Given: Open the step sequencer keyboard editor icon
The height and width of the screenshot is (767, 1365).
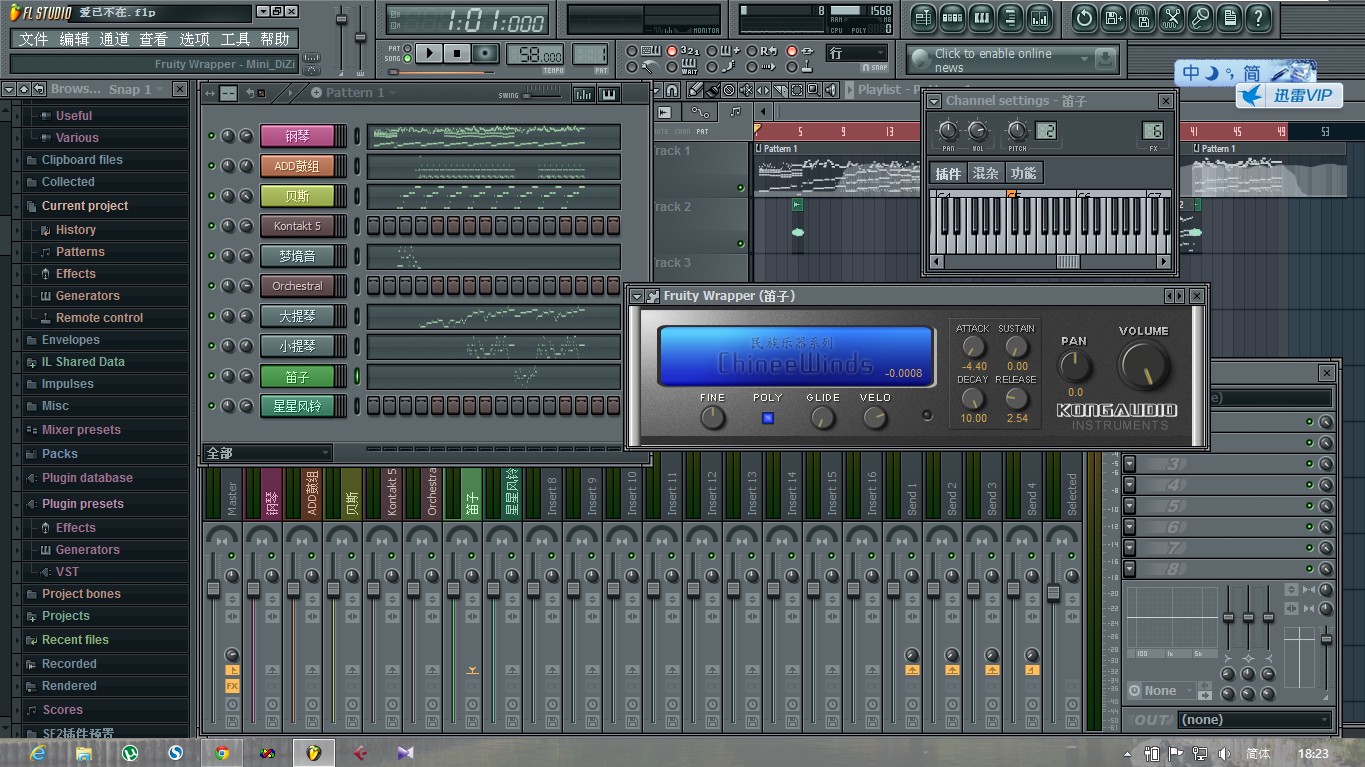Looking at the screenshot, I should point(607,94).
